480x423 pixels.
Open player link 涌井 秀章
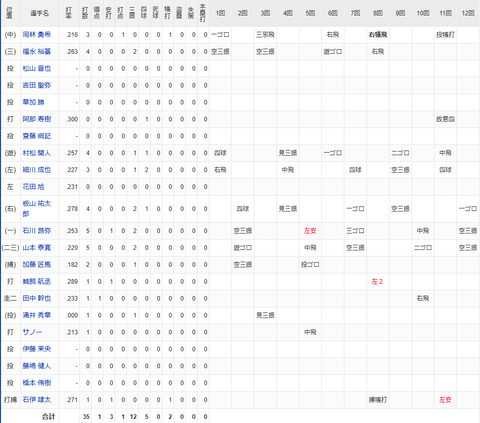pos(37,315)
